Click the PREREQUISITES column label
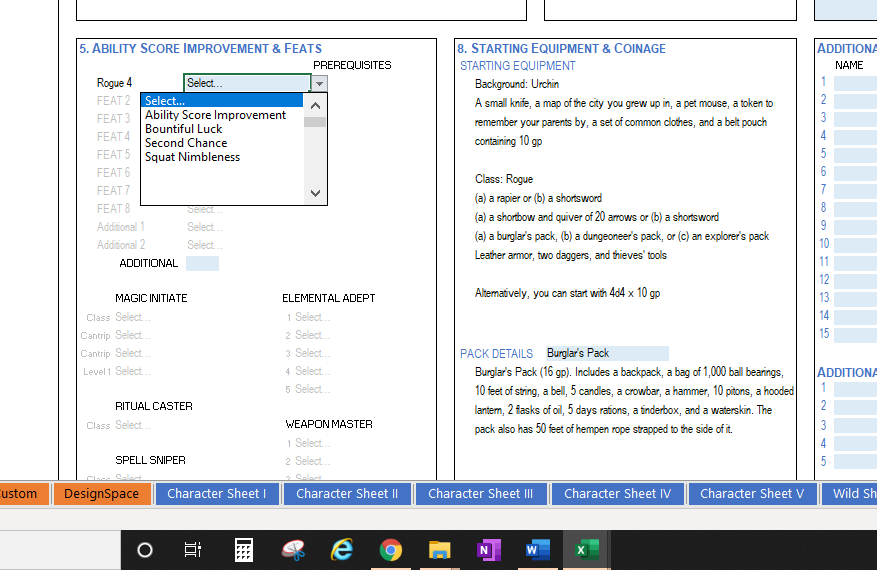This screenshot has width=877, height=570. point(352,65)
